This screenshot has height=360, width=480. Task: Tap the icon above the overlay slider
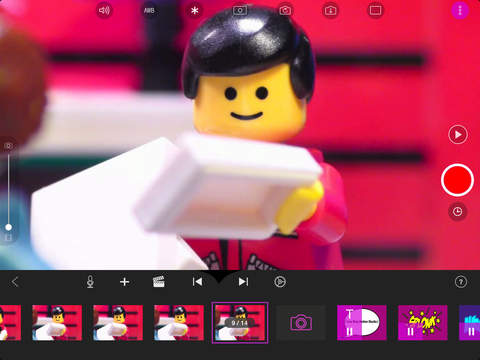click(x=9, y=146)
